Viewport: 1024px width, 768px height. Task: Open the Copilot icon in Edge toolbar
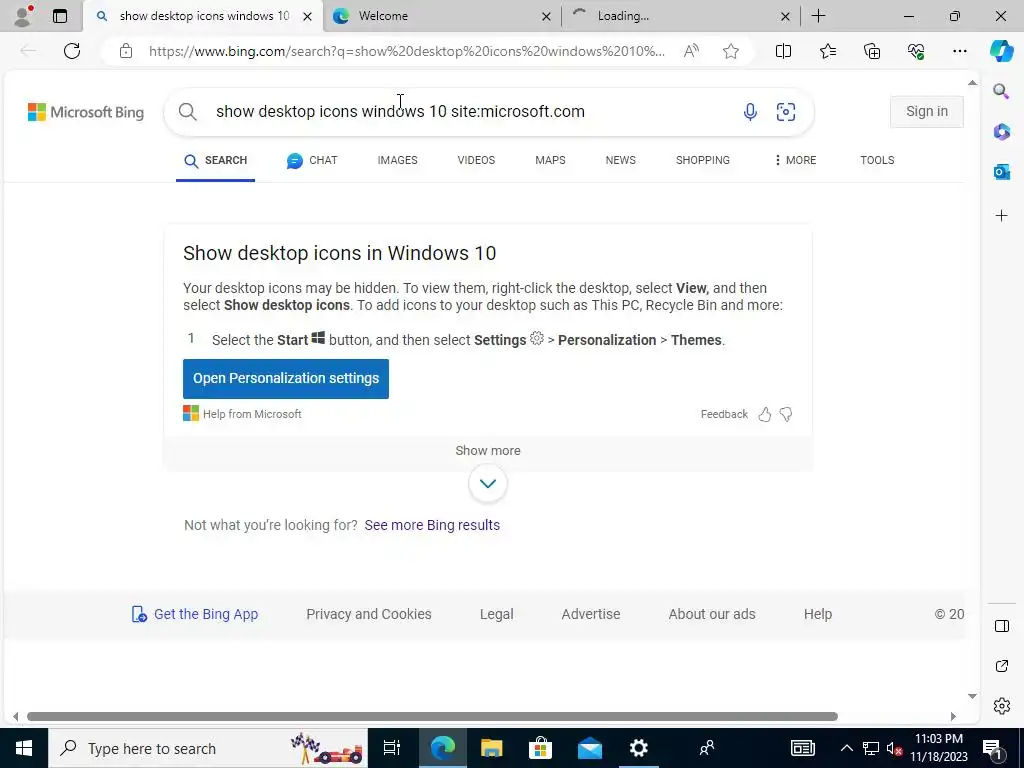pyautogui.click(x=1001, y=51)
